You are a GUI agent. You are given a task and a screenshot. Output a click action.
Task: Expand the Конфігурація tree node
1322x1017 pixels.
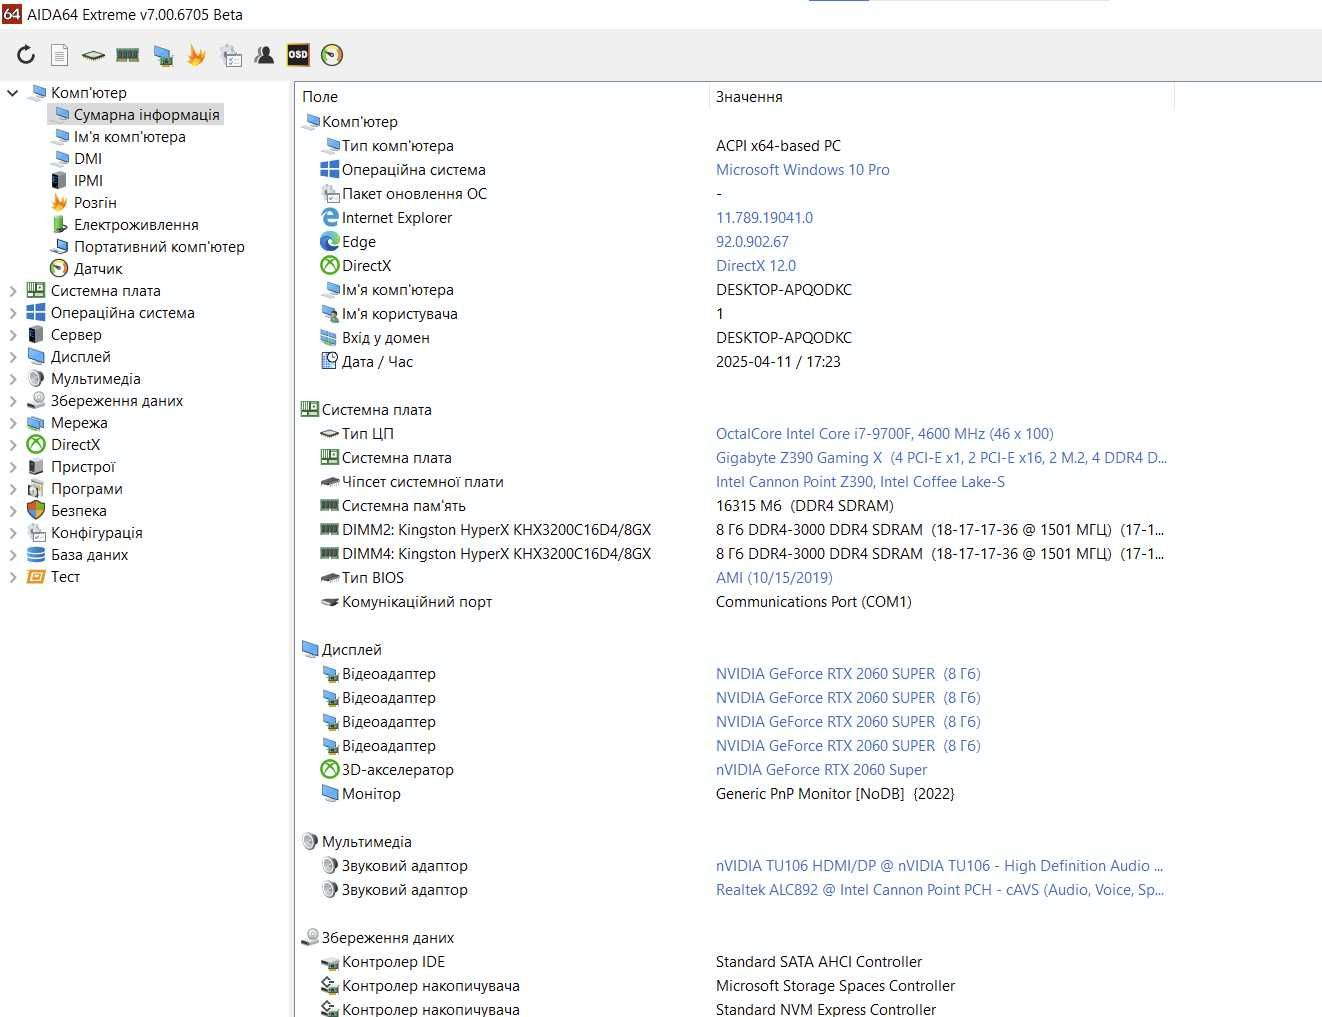pyautogui.click(x=13, y=532)
